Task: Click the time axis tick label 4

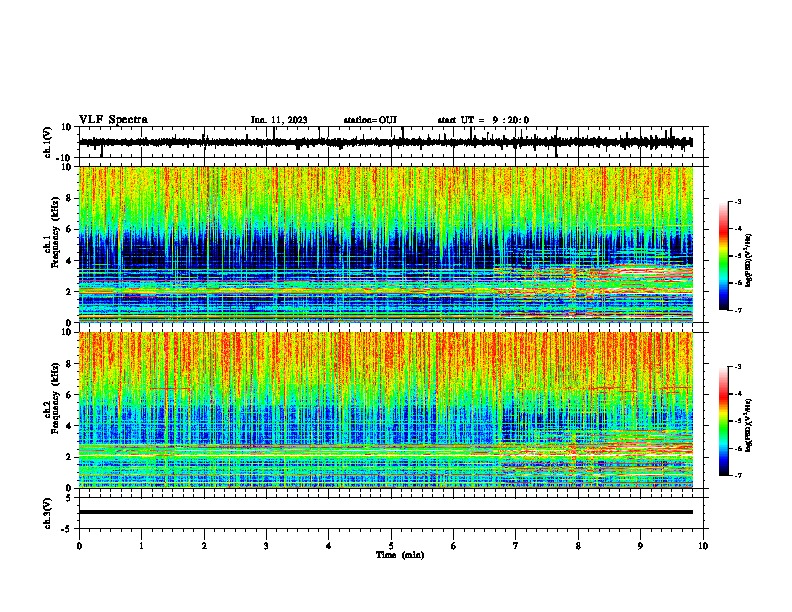Action: click(329, 546)
